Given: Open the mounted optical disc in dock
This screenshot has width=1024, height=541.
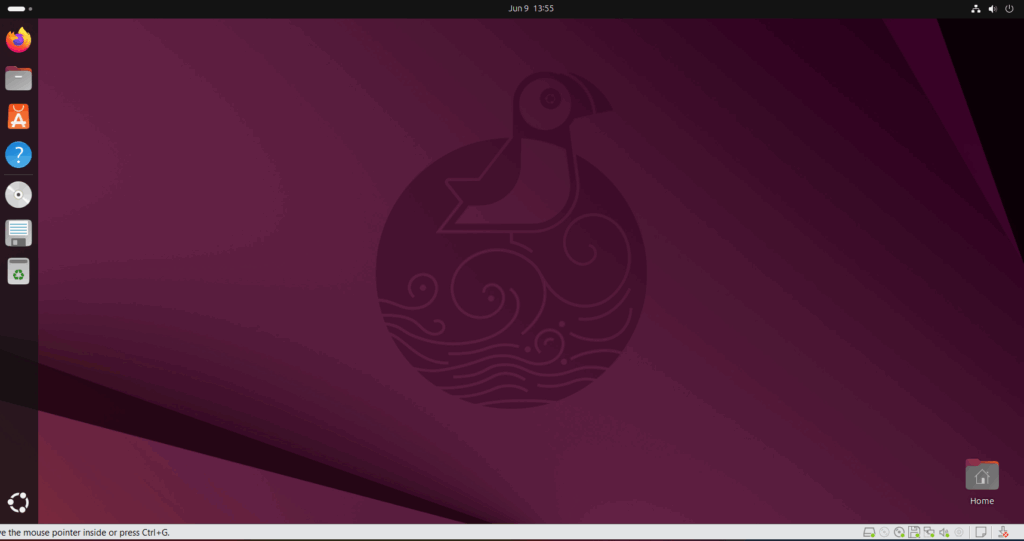Looking at the screenshot, I should [x=18, y=195].
